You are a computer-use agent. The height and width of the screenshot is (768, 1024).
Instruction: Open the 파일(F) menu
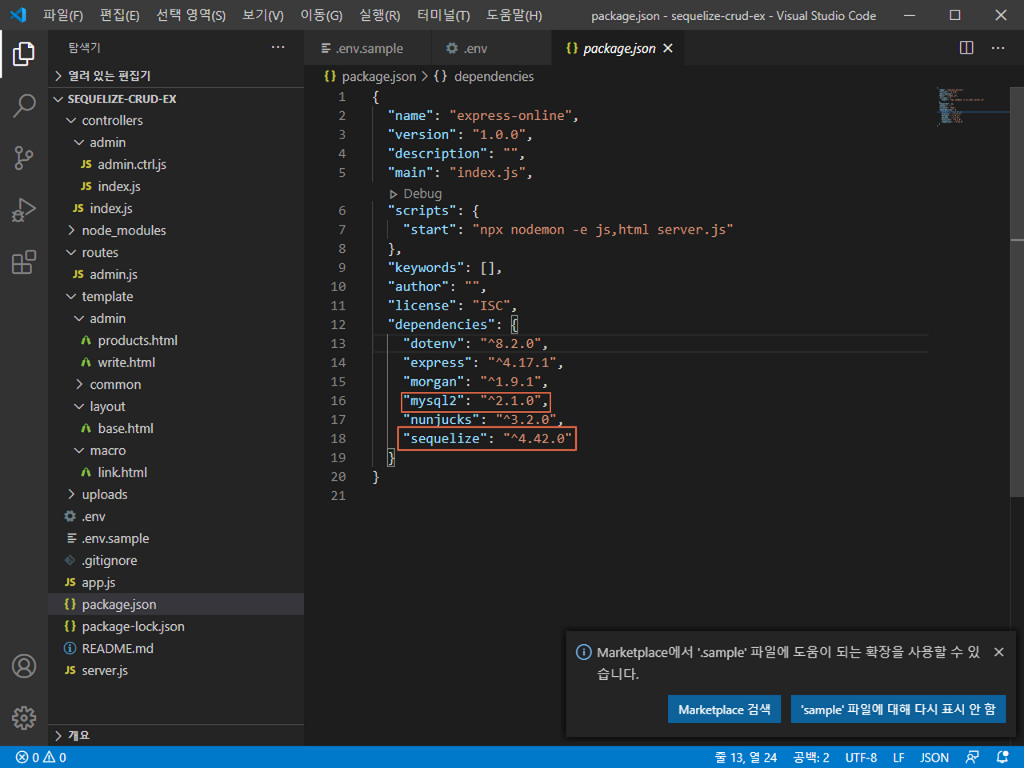[63, 15]
